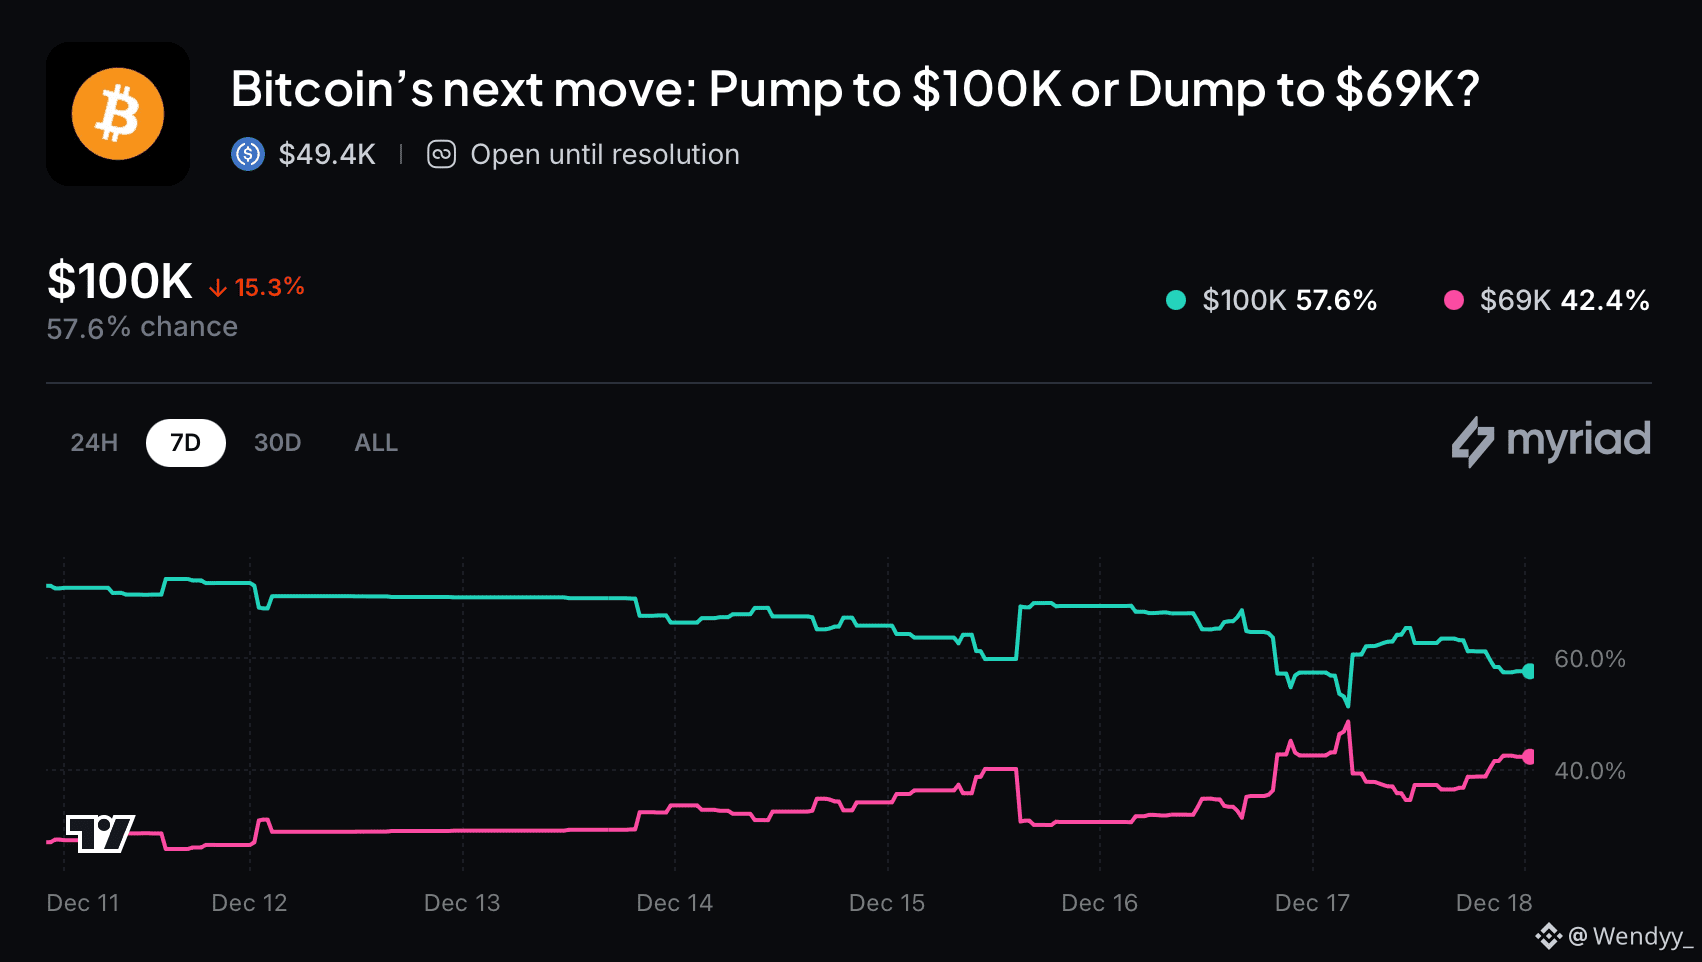Click the @Wendyy_ handle
This screenshot has height=962, width=1702.
(1630, 936)
